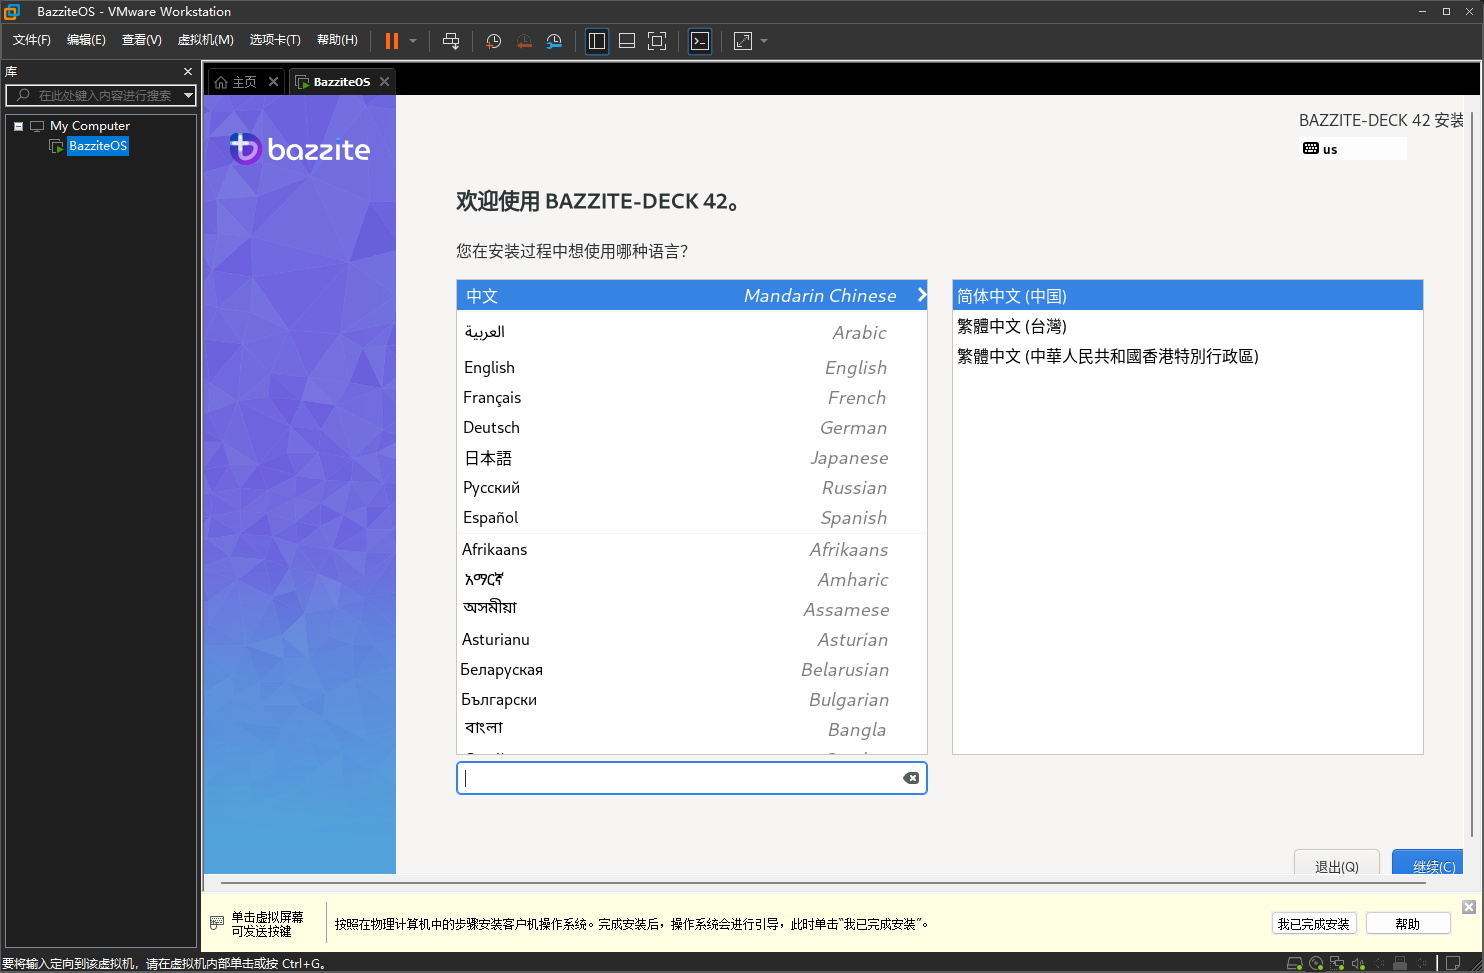Click the network adapter status icon
The image size is (1484, 973).
click(1337, 964)
